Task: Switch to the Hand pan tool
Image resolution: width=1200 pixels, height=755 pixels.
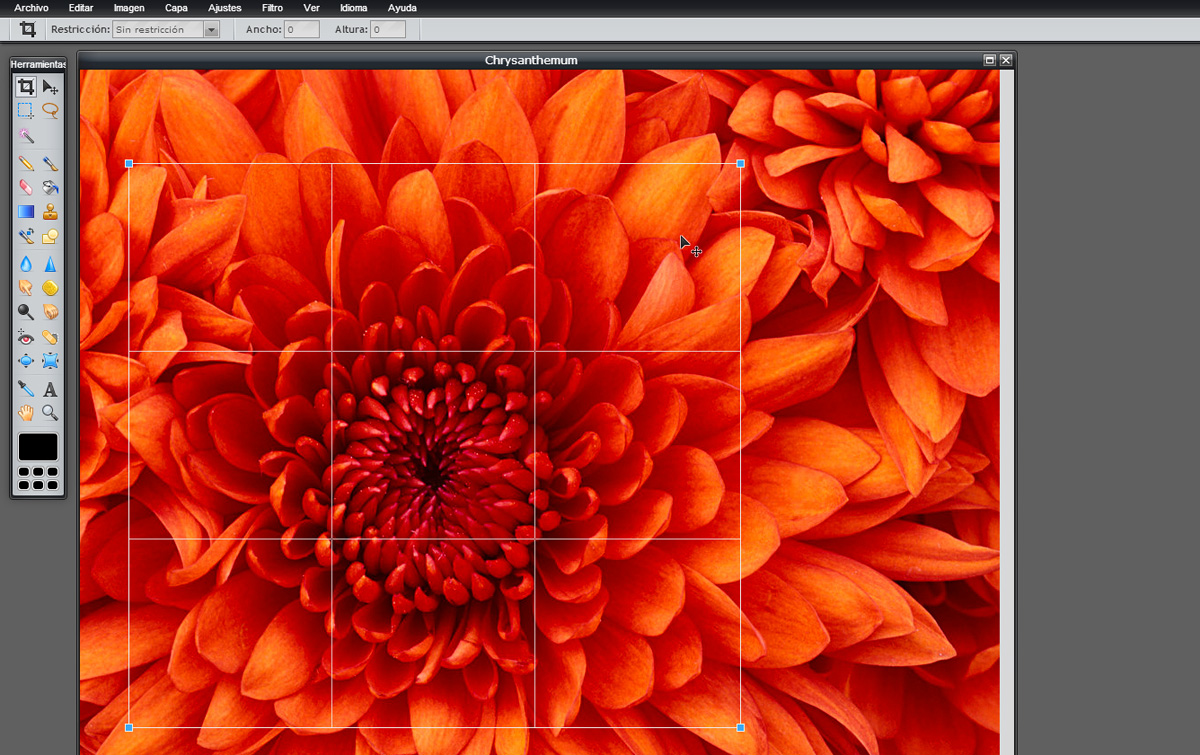Action: (26, 413)
